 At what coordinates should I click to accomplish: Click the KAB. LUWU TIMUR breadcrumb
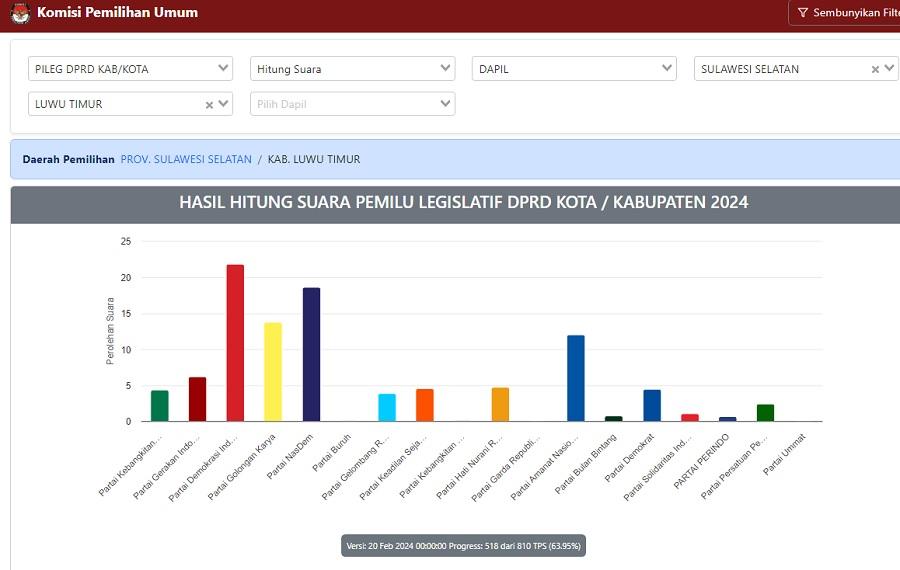[314, 159]
